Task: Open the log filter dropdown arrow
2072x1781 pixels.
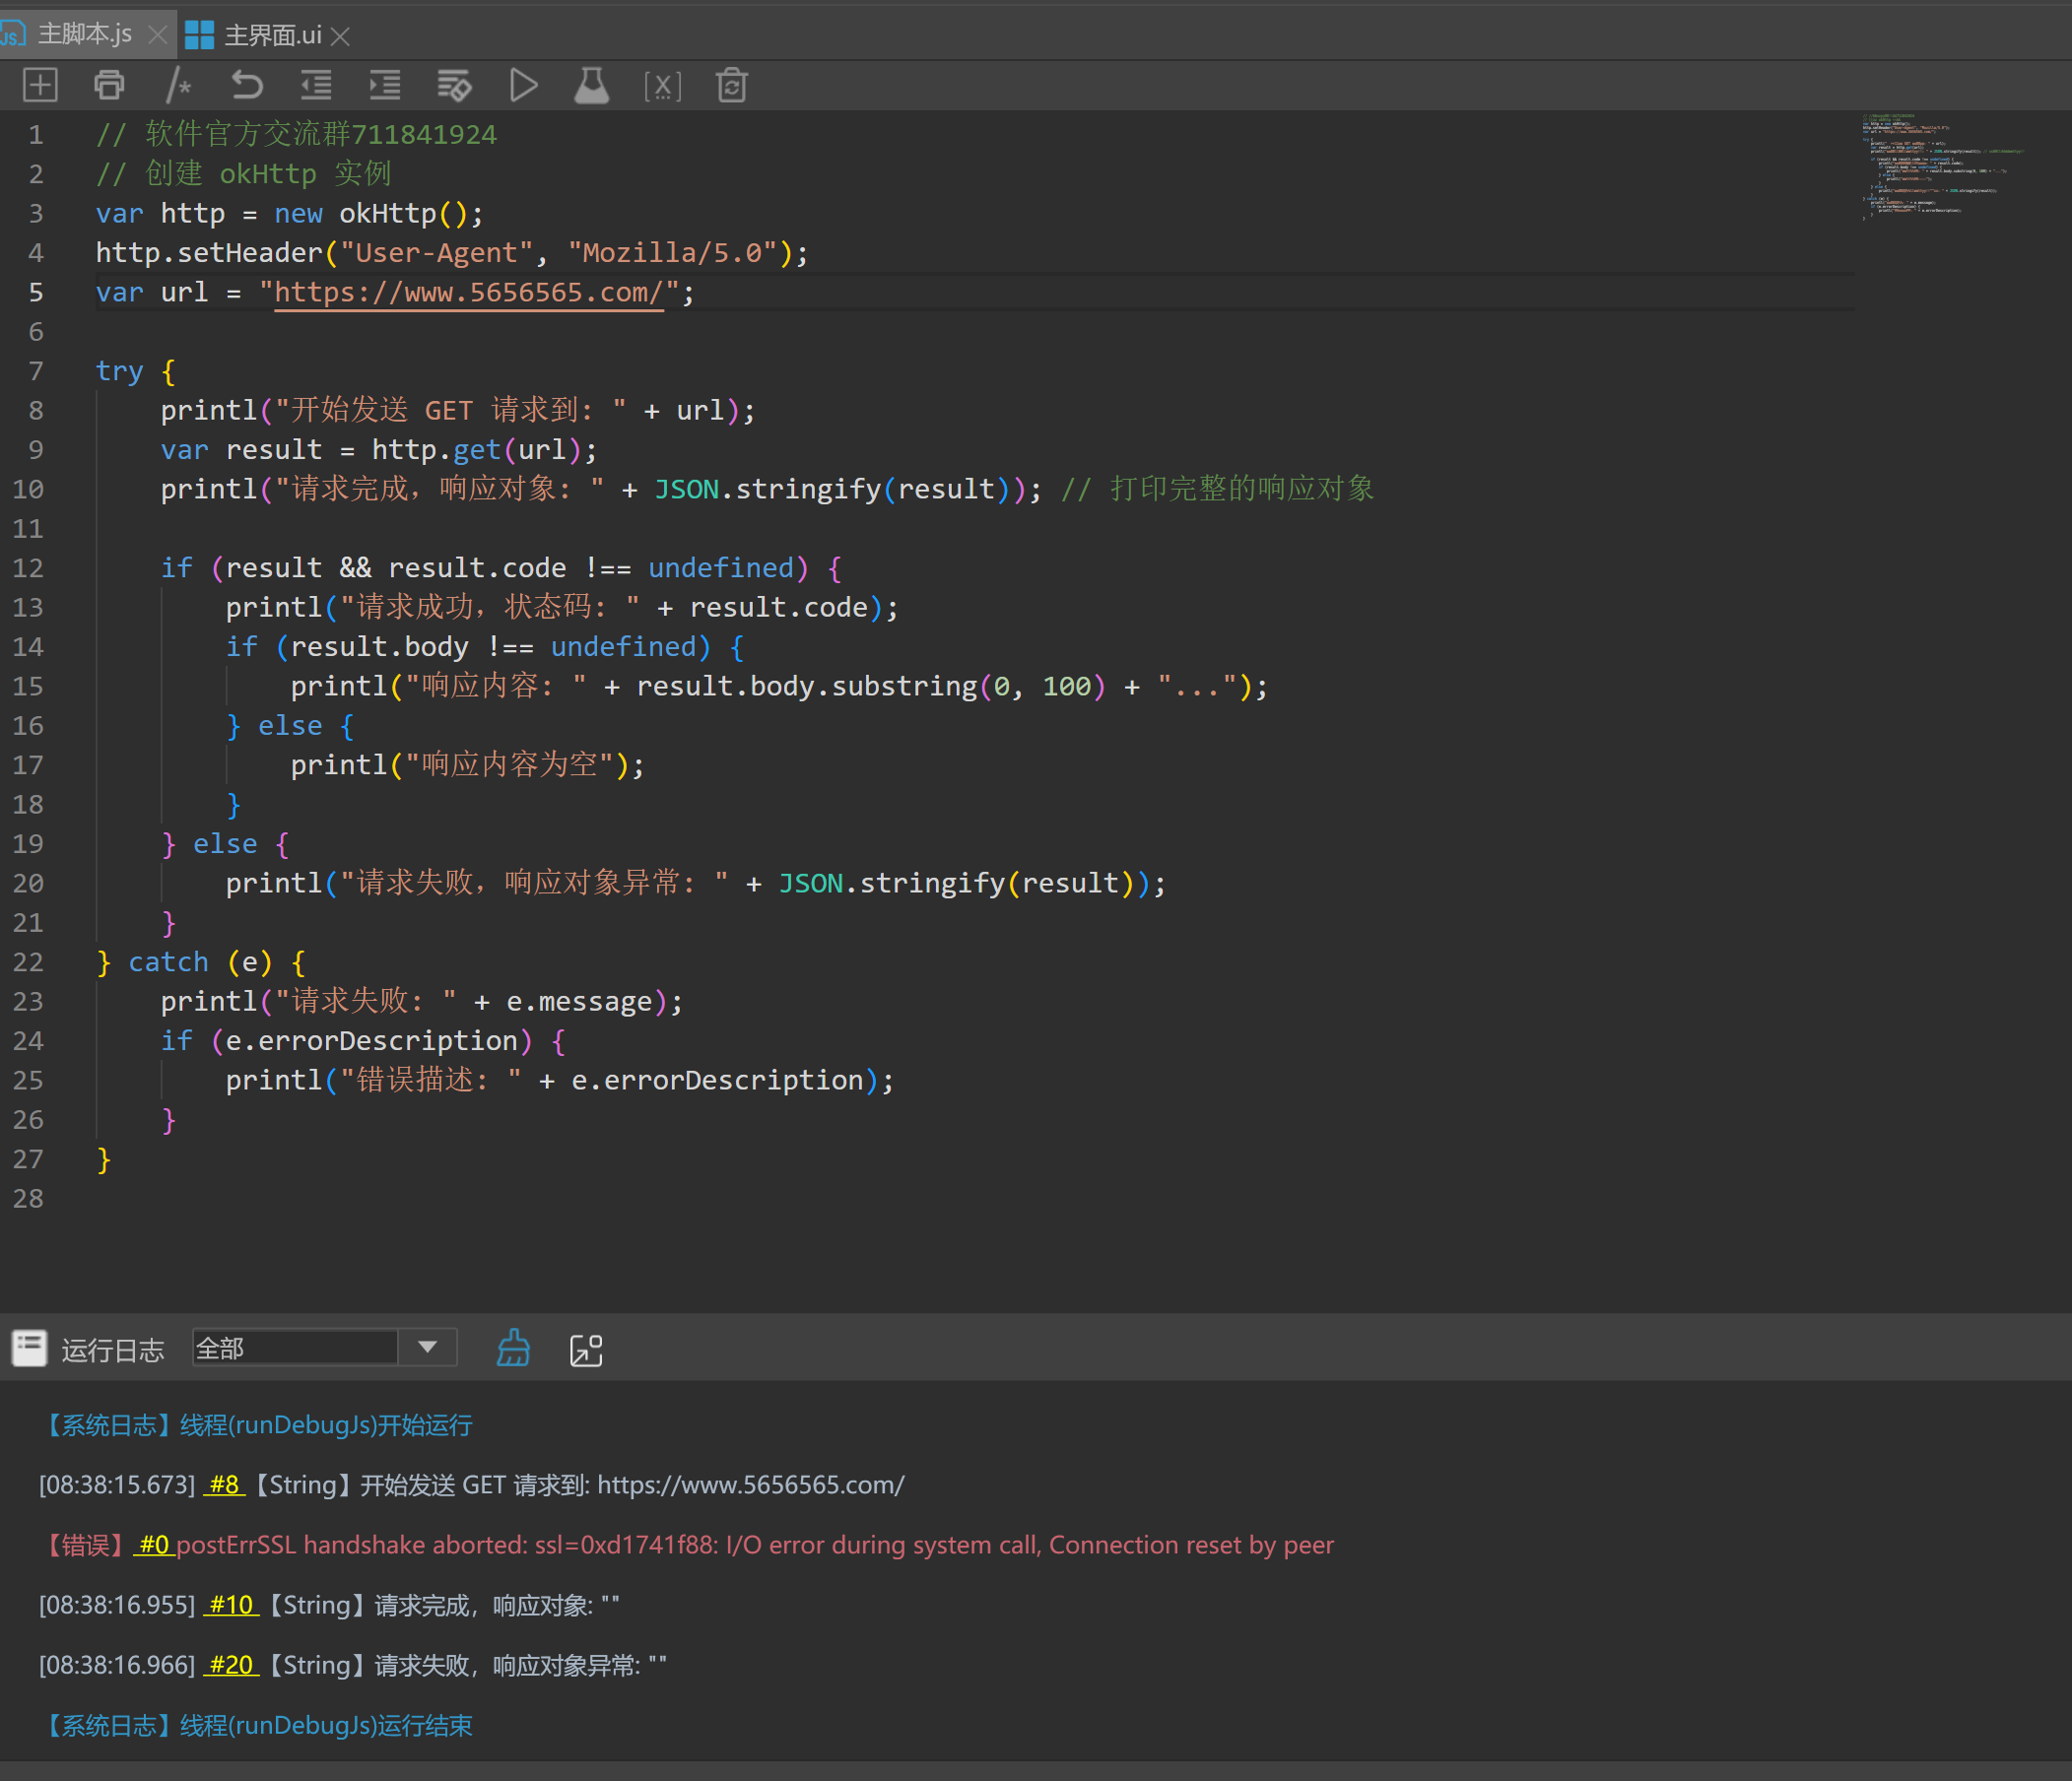Action: click(428, 1347)
